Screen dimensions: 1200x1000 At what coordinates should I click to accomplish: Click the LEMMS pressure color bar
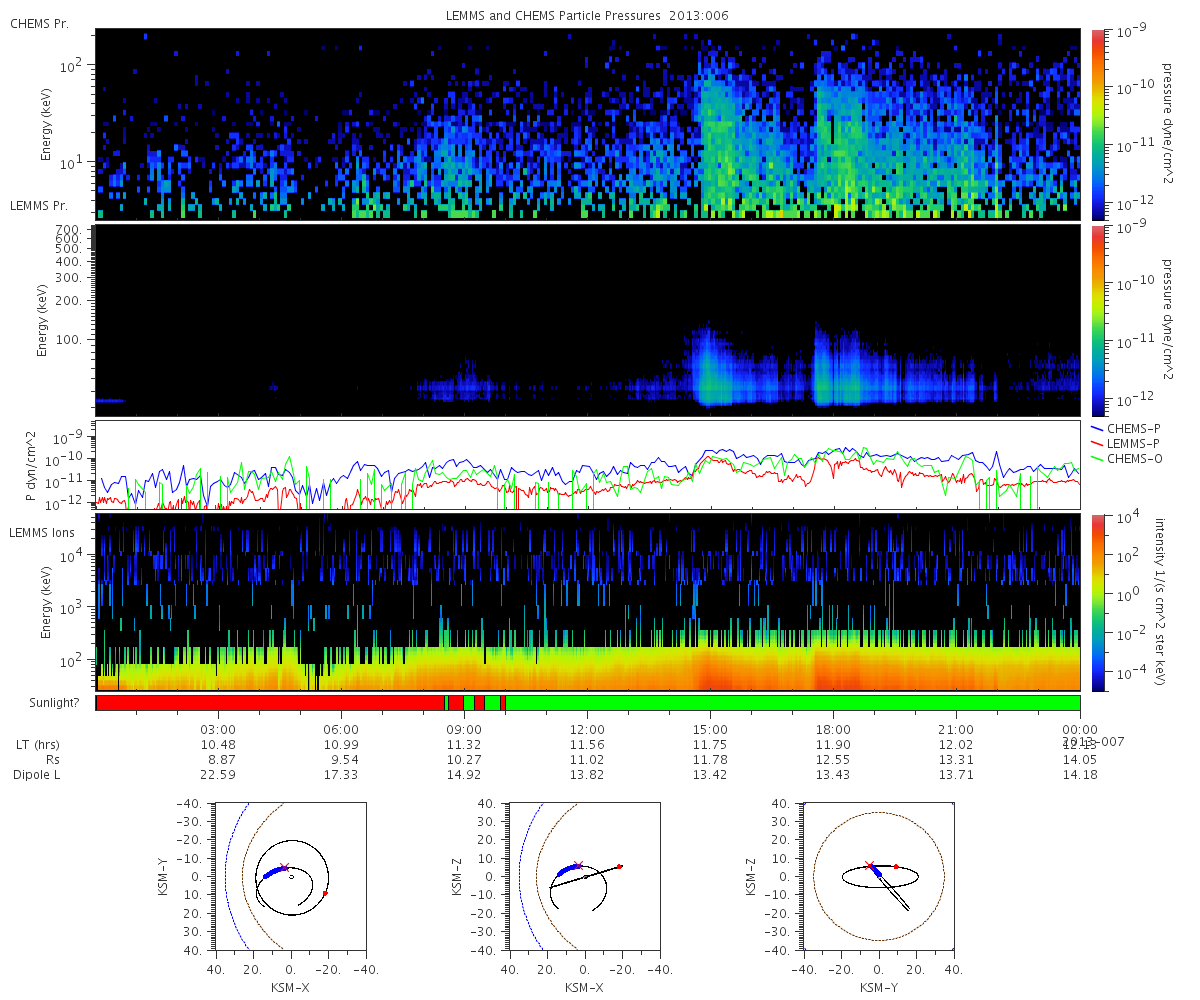[x=1097, y=320]
